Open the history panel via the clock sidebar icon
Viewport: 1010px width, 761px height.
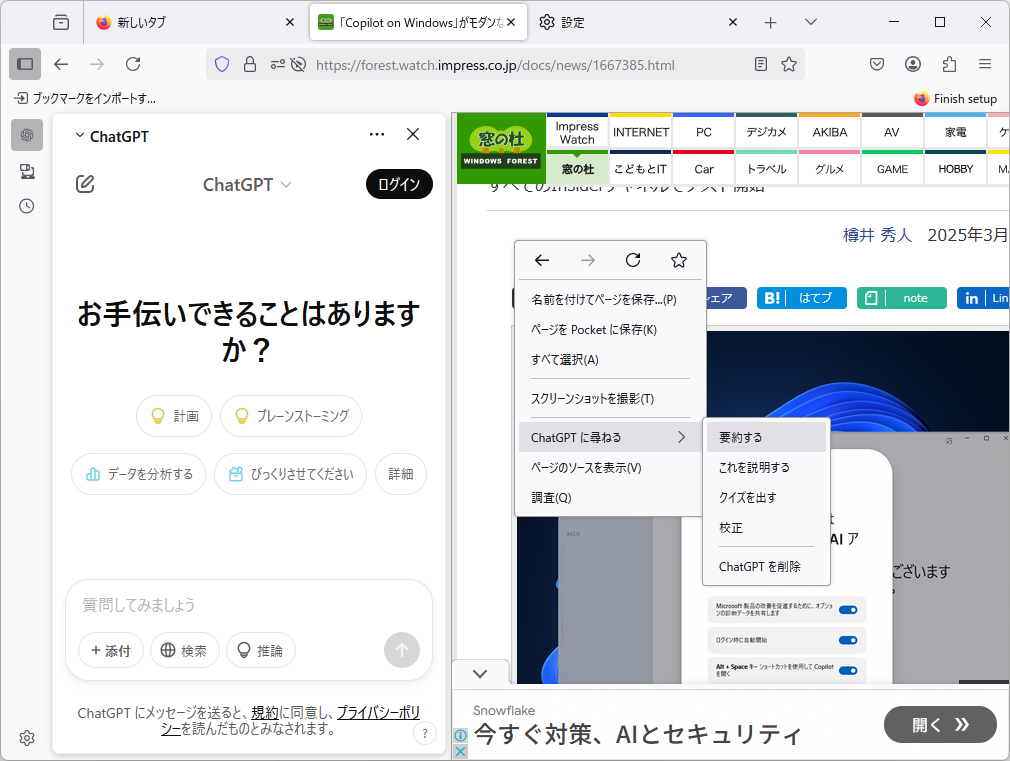[x=26, y=206]
